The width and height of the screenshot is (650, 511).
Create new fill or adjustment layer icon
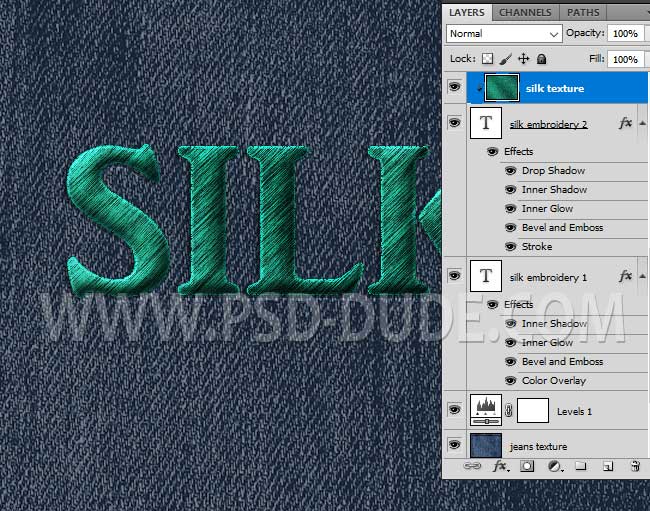pyautogui.click(x=555, y=467)
